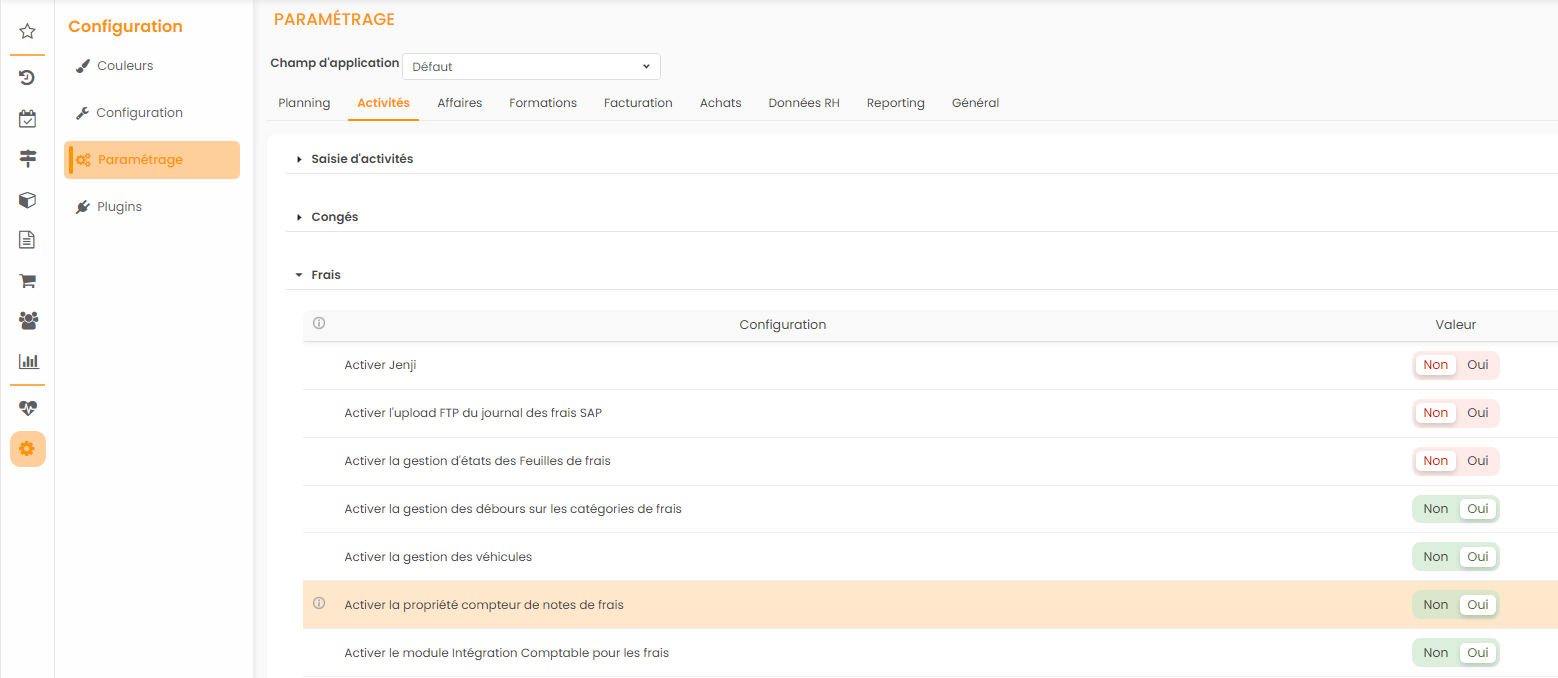
Task: Go to Plugins in Configuration menu
Action: (x=119, y=207)
